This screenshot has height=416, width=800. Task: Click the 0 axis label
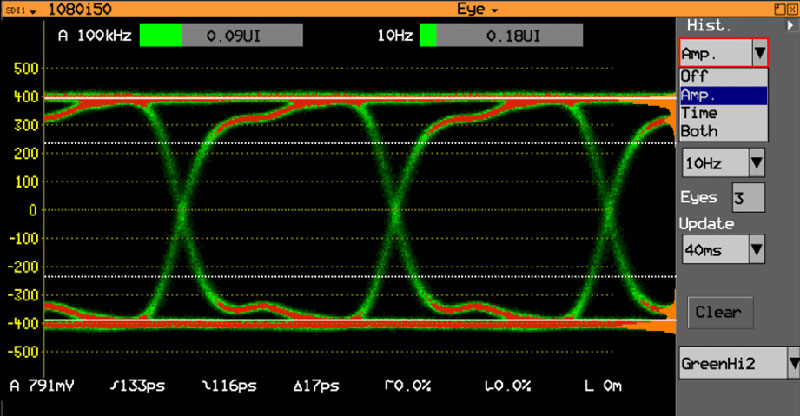[x=33, y=210]
